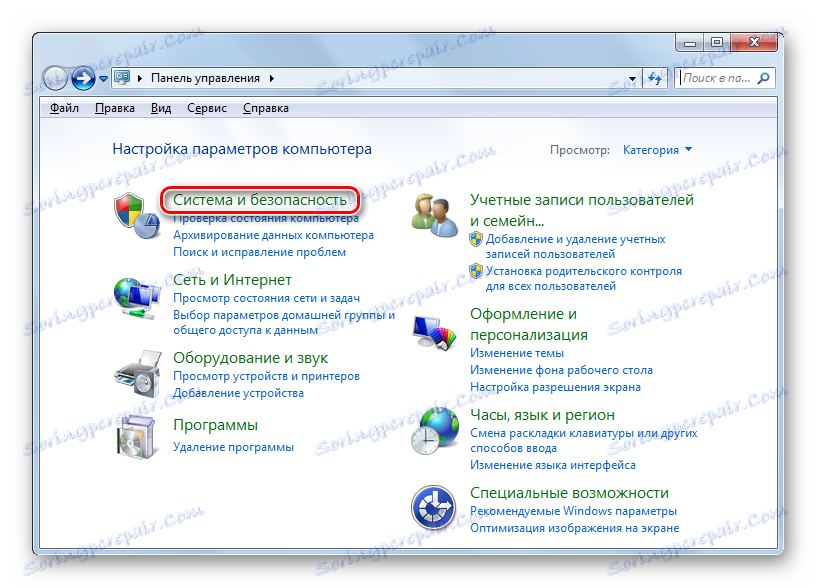Expand the Категория view-by dropdown
817x588 pixels.
tap(658, 150)
